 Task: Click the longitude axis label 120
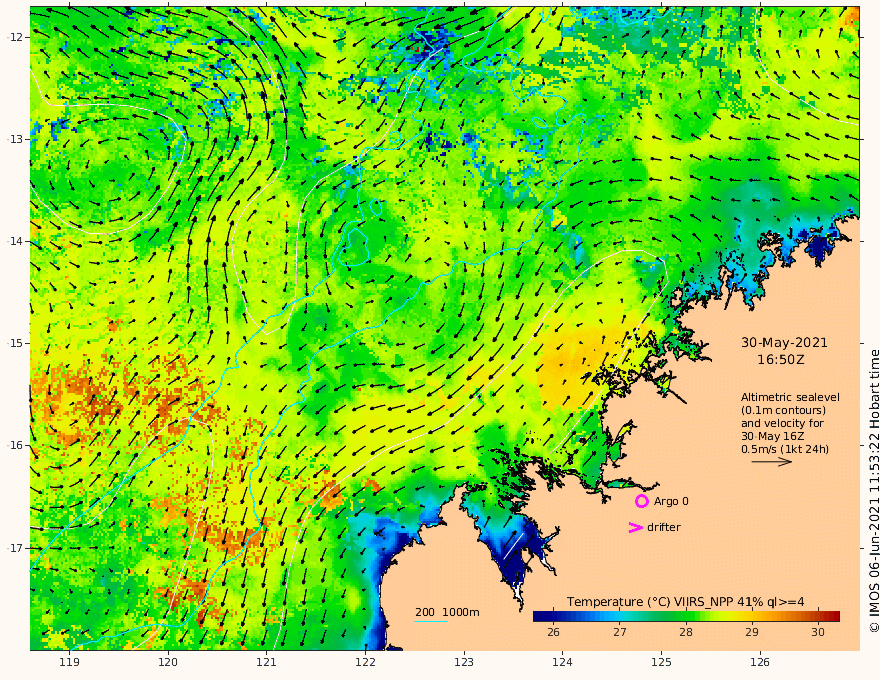(x=168, y=662)
